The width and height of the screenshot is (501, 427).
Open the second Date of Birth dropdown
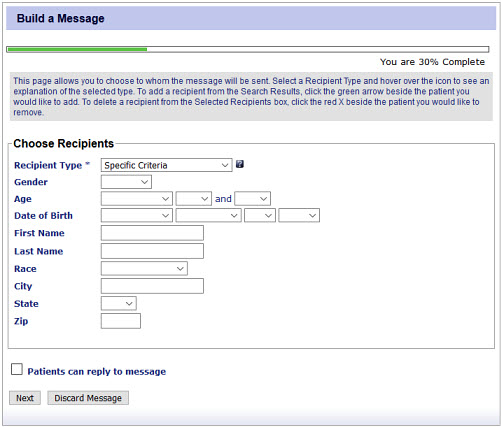point(208,215)
